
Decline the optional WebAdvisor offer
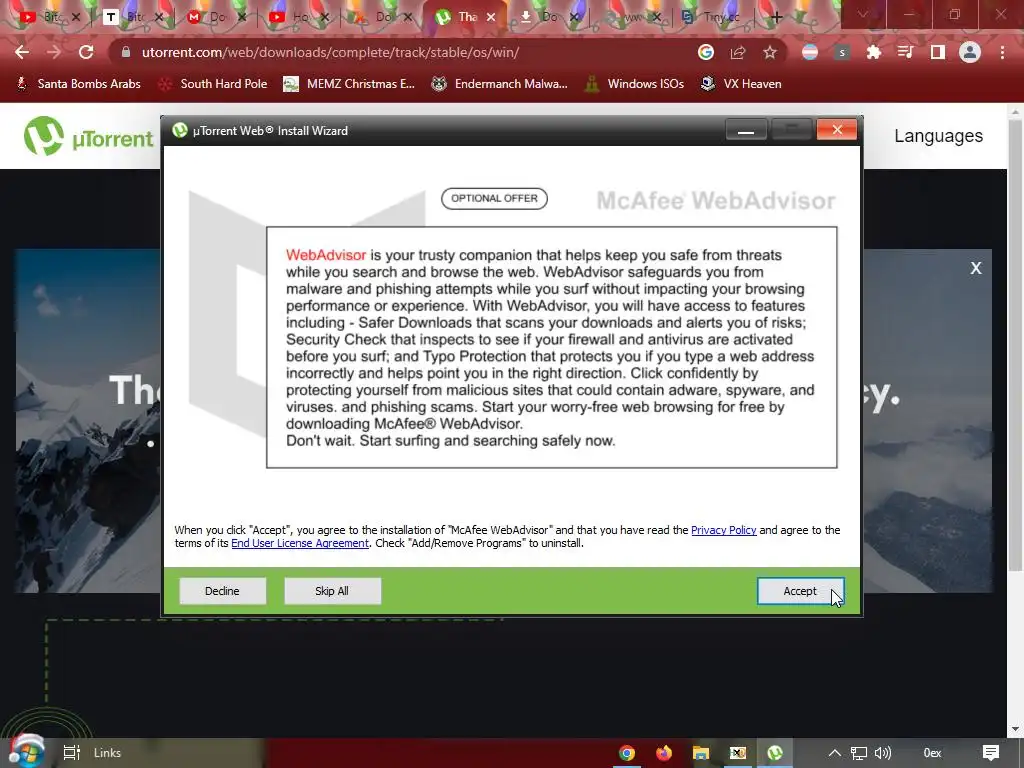click(x=222, y=591)
